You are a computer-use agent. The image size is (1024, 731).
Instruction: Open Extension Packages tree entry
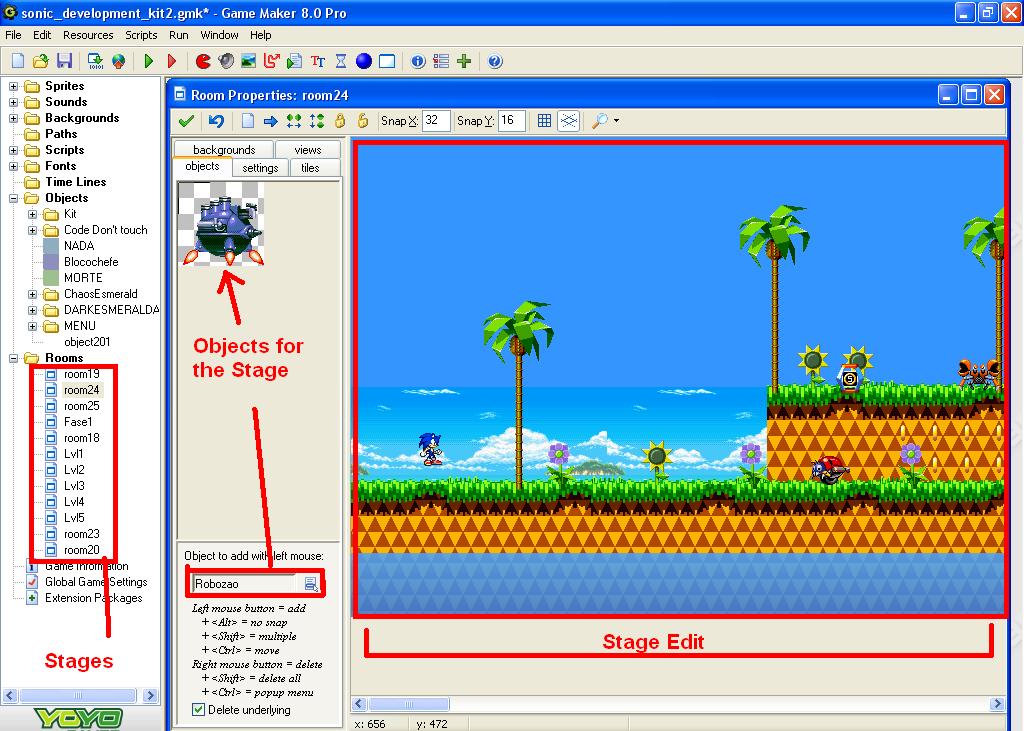(x=93, y=598)
